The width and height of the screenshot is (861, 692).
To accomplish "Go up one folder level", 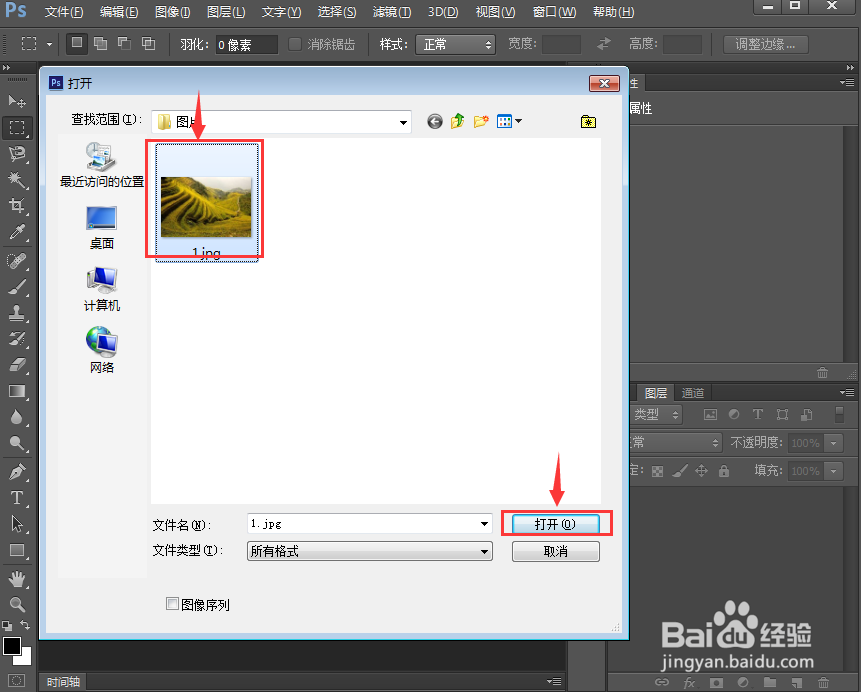I will pyautogui.click(x=457, y=121).
